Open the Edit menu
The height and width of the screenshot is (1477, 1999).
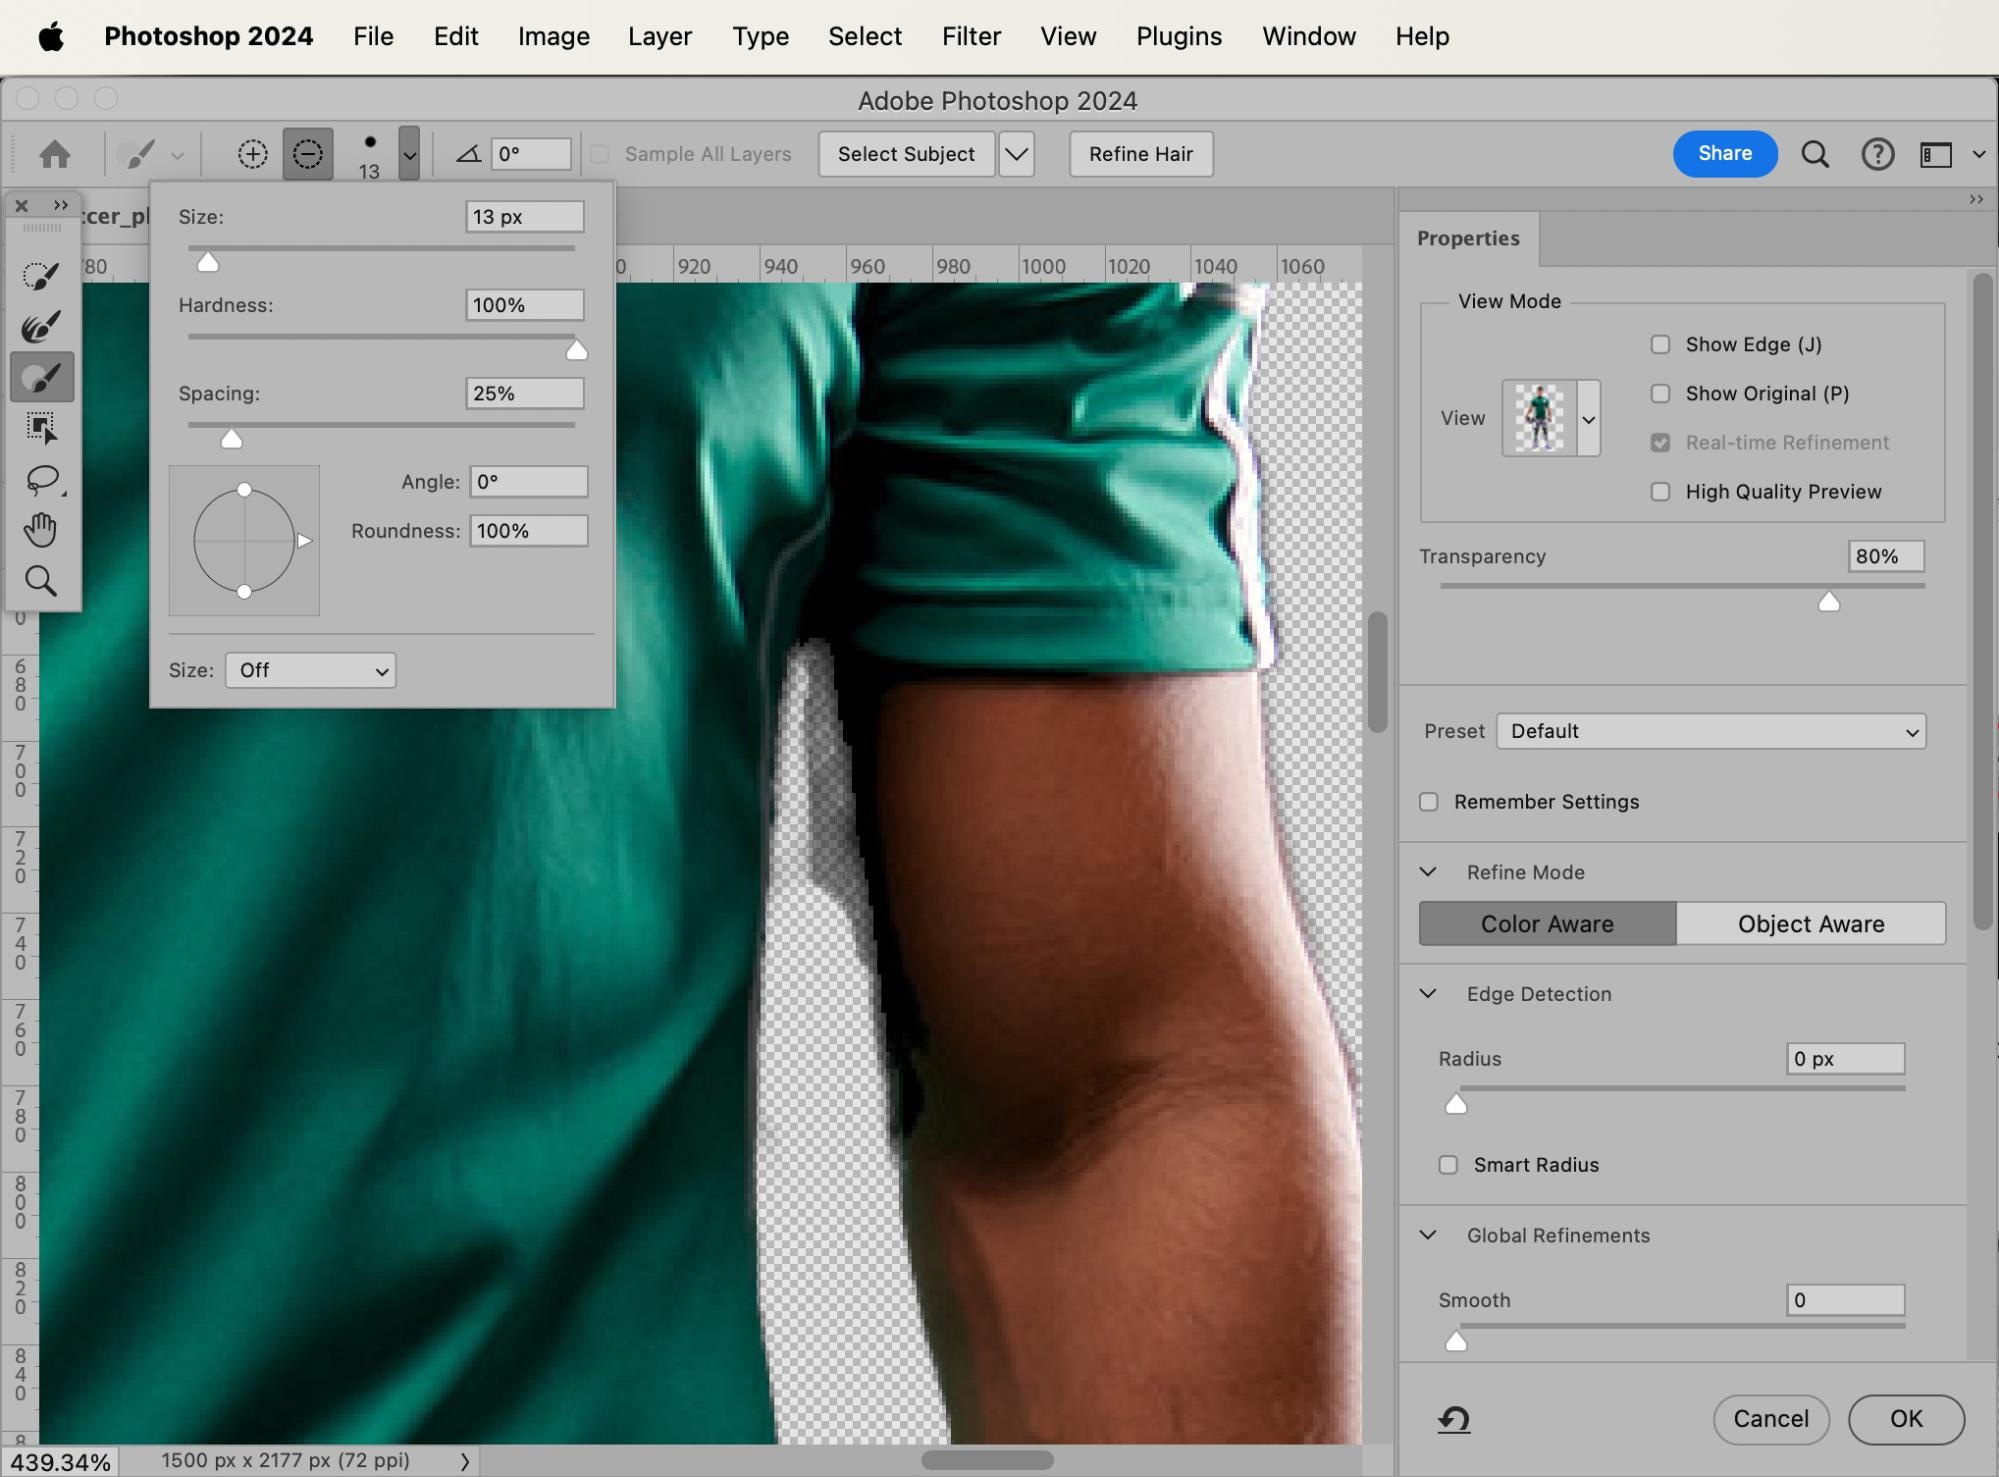pos(456,37)
